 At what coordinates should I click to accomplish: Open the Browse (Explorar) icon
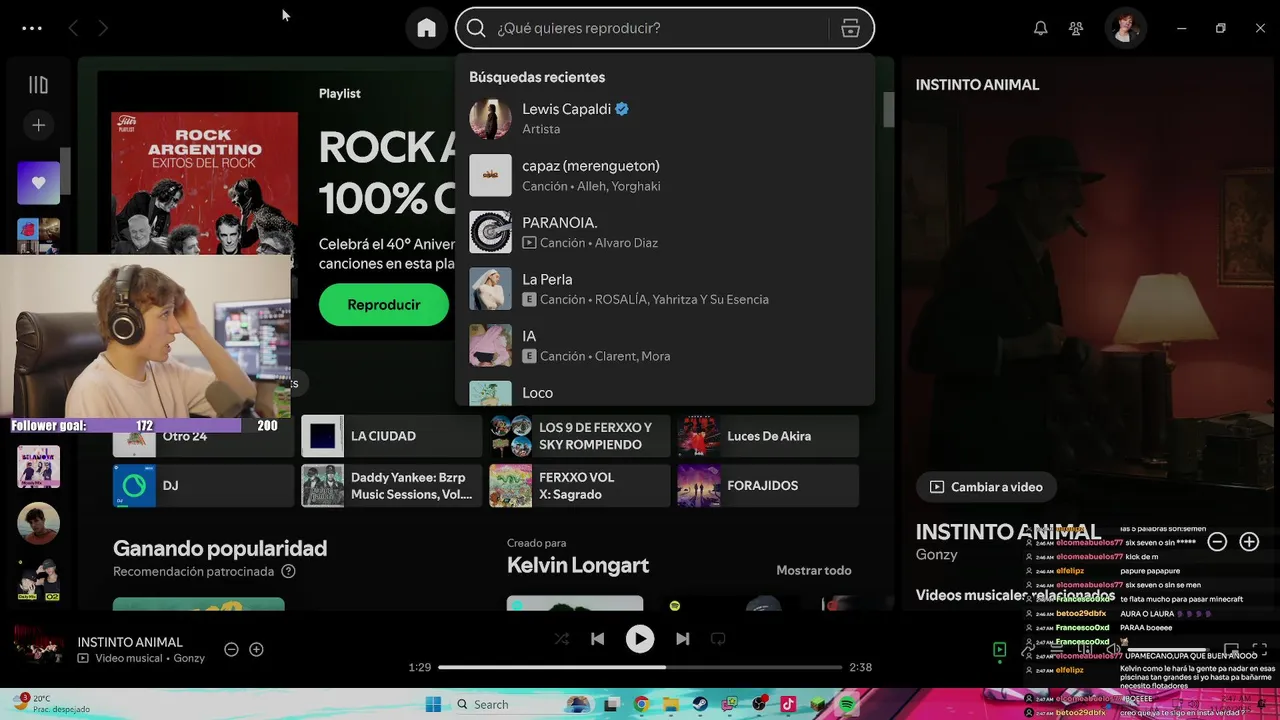point(851,28)
